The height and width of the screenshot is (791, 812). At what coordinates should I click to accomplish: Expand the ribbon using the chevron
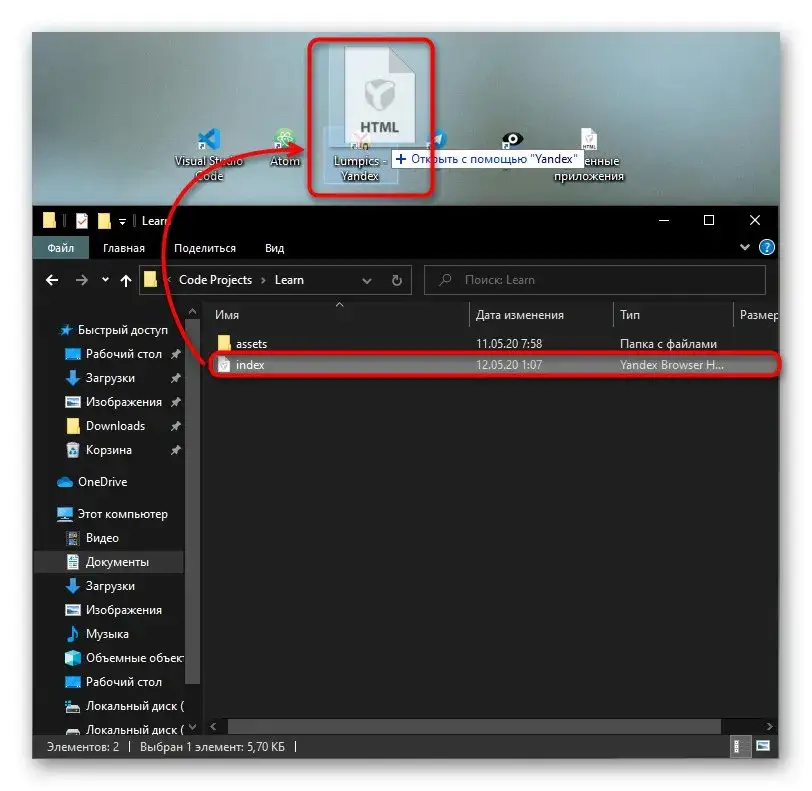tap(744, 247)
